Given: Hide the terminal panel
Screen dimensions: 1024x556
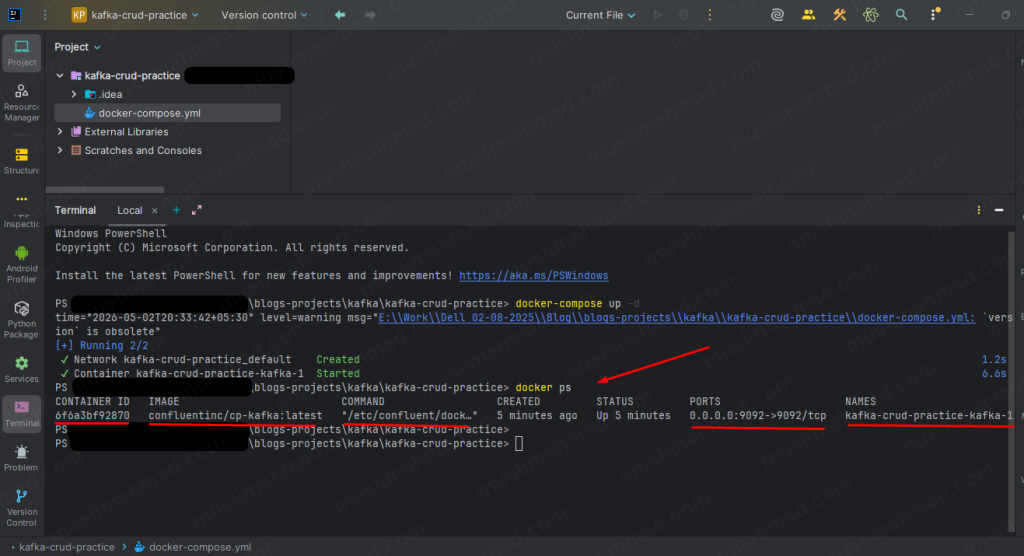Looking at the screenshot, I should point(999,210).
